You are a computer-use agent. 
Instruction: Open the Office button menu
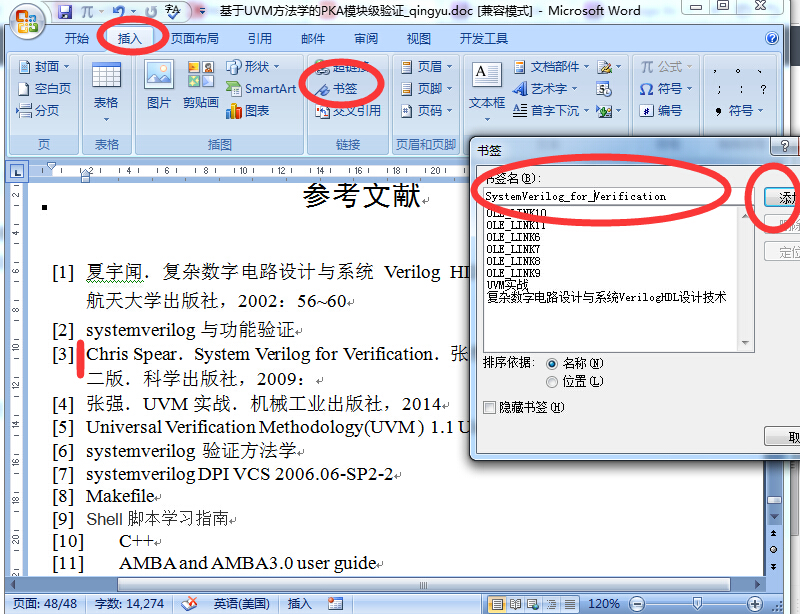(x=27, y=22)
